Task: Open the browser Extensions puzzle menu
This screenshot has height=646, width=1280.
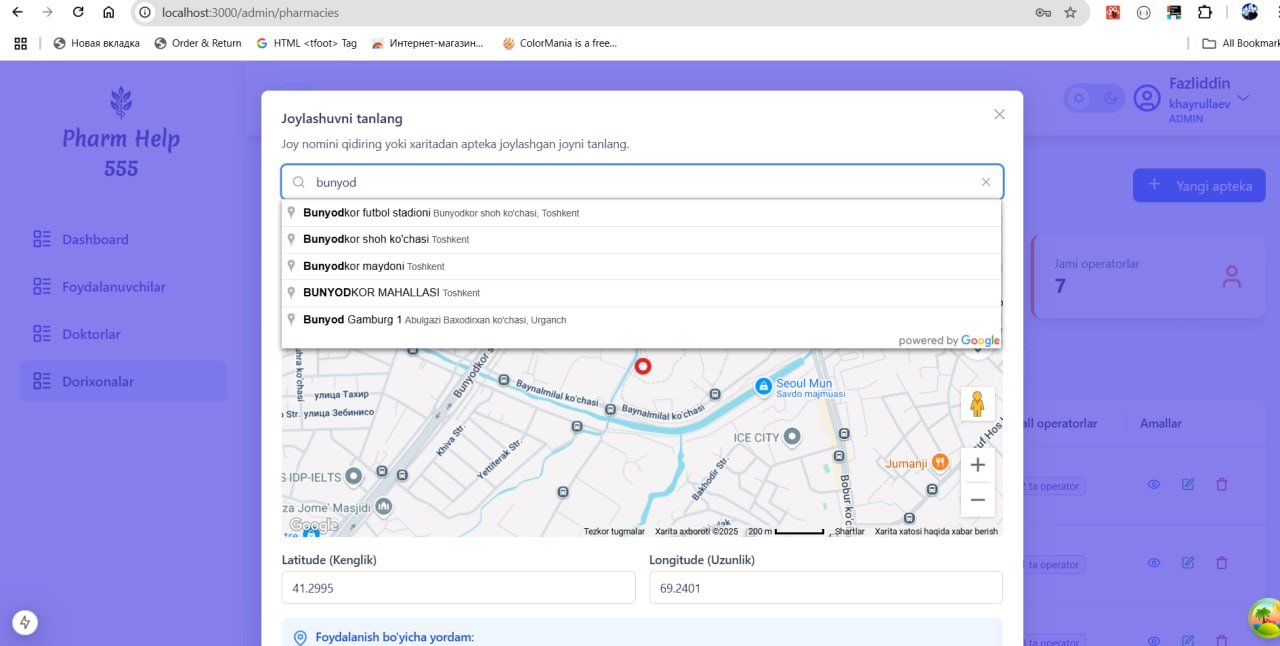Action: click(x=1204, y=13)
